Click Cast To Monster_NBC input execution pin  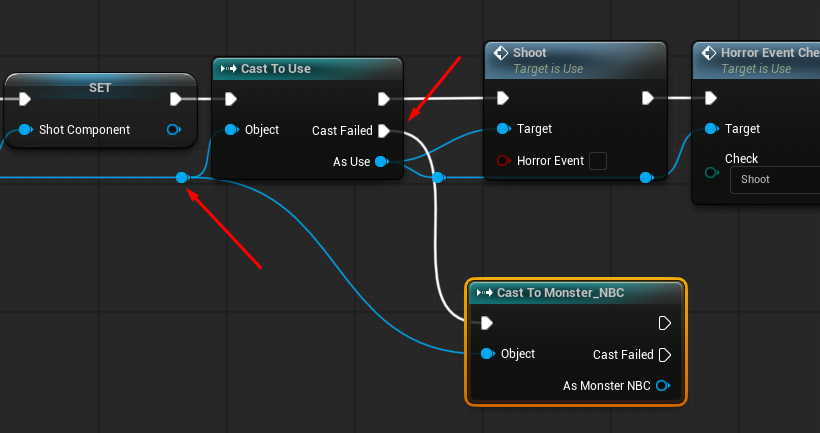click(487, 323)
